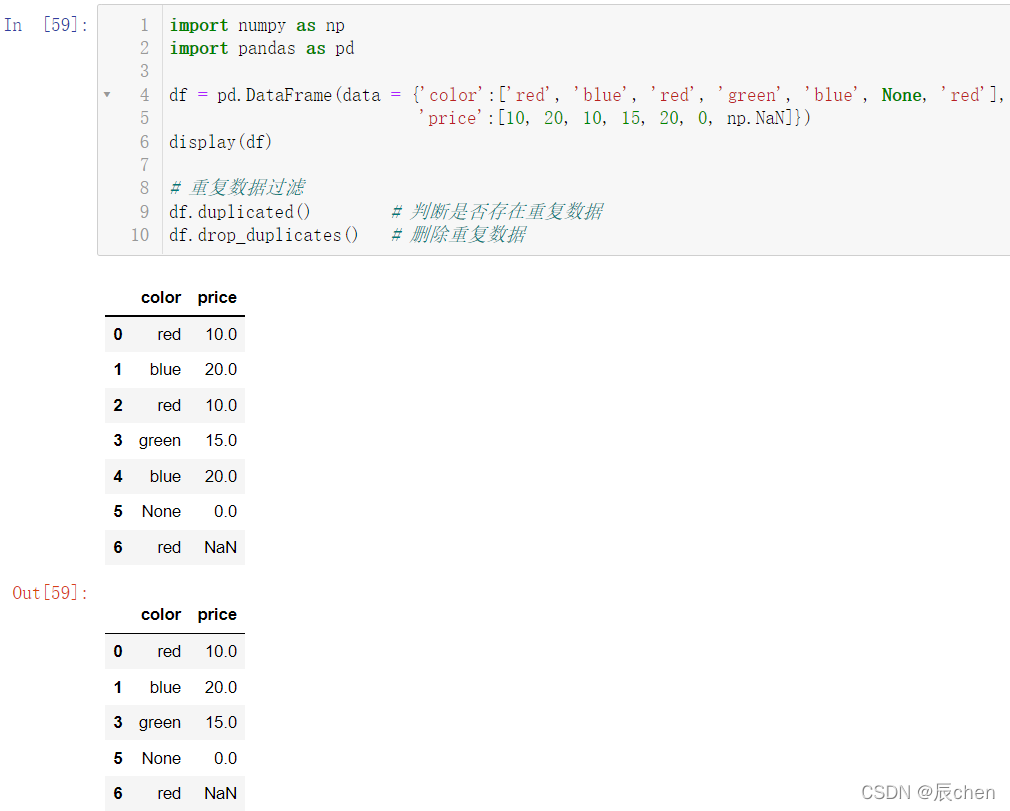Click the display(df) code line
The height and width of the screenshot is (811, 1010).
220,142
